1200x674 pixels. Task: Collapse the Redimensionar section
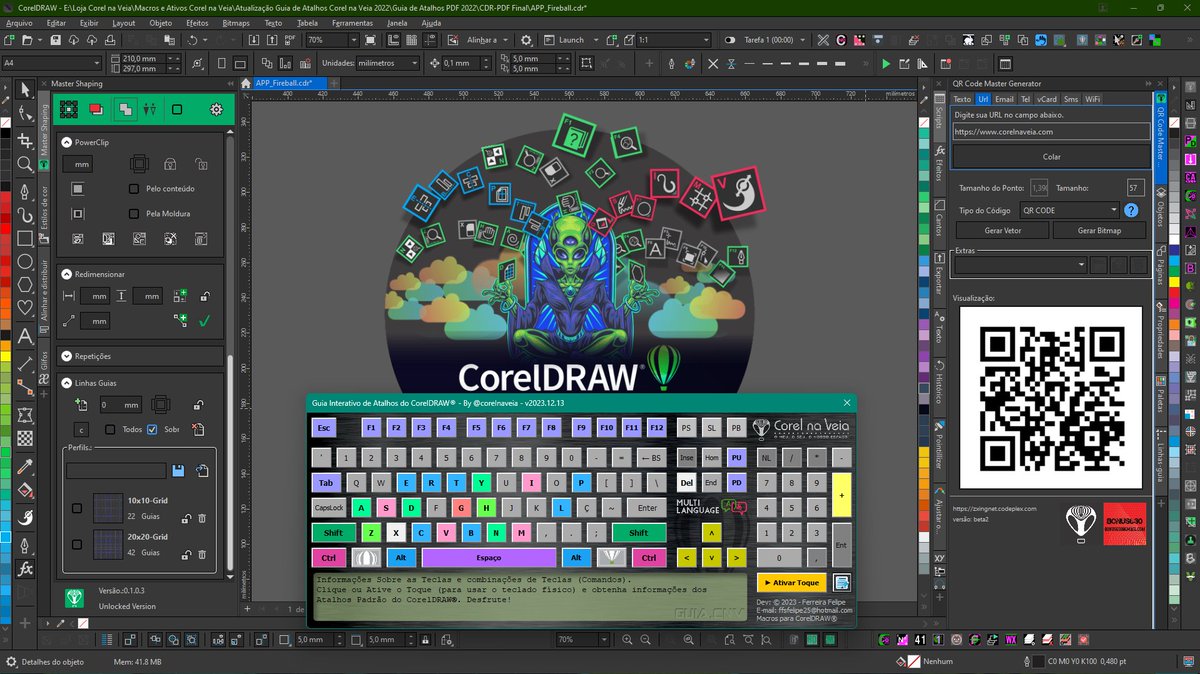66,273
